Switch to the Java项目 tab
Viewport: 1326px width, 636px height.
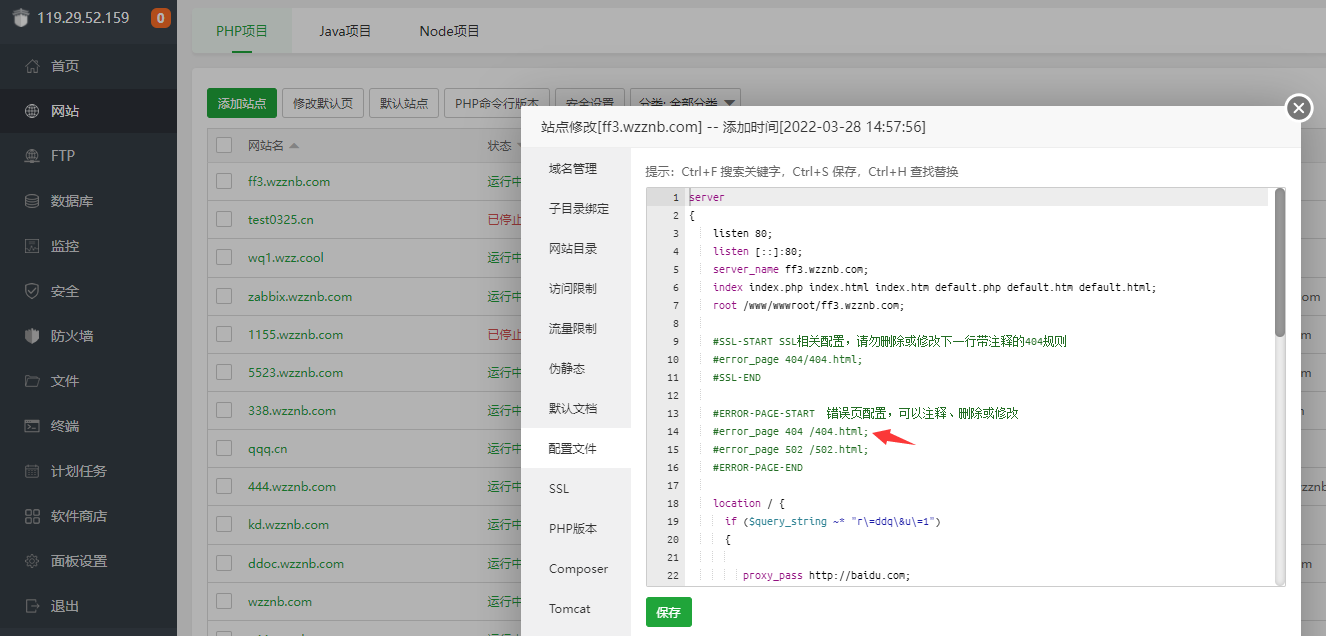345,31
